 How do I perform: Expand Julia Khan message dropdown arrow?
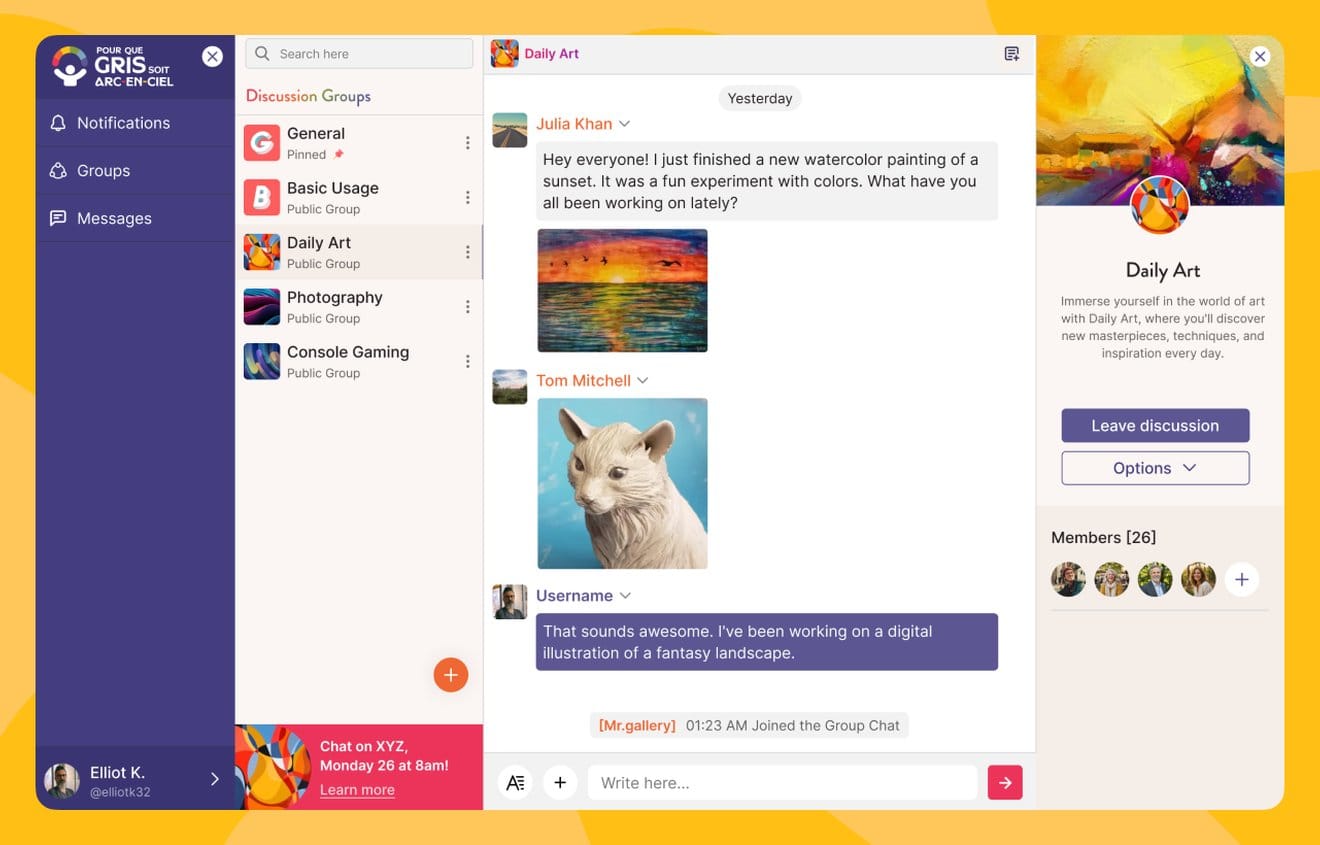pos(624,124)
